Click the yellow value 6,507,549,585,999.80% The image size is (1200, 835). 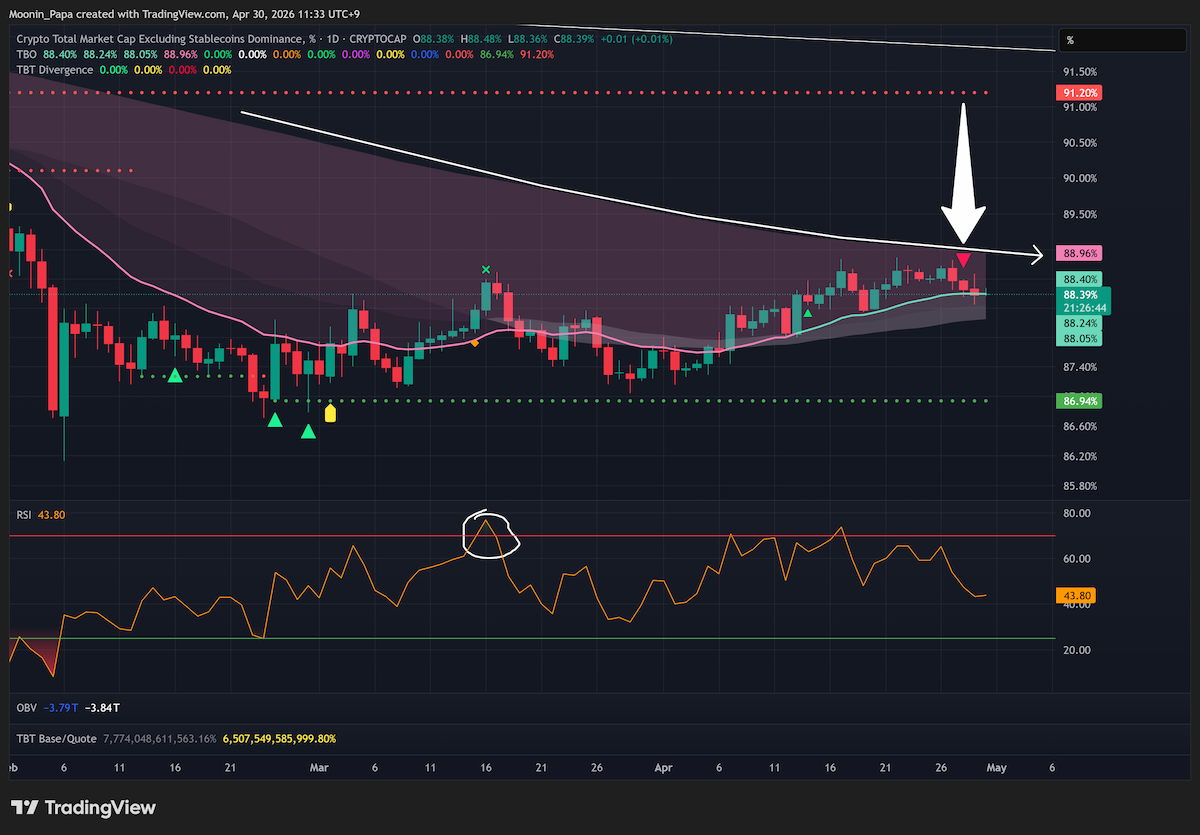(278, 738)
